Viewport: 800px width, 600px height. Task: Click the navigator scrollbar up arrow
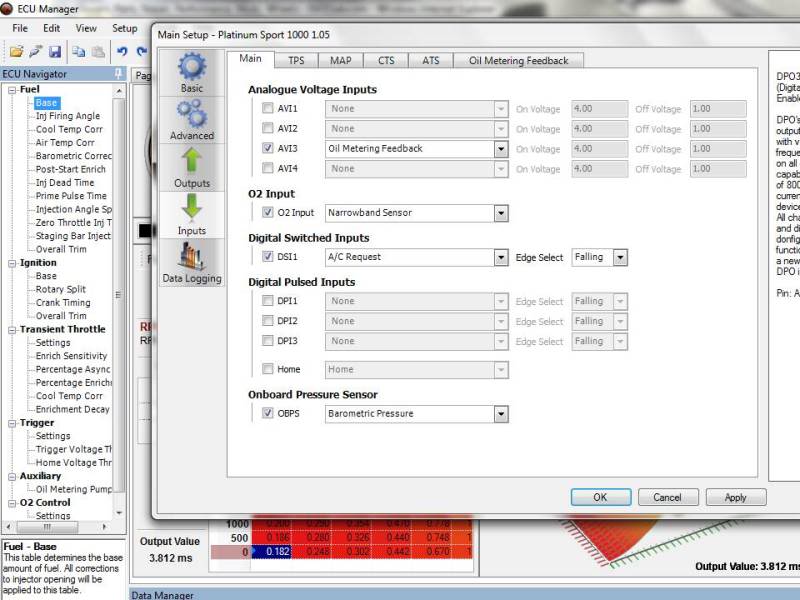pyautogui.click(x=119, y=91)
